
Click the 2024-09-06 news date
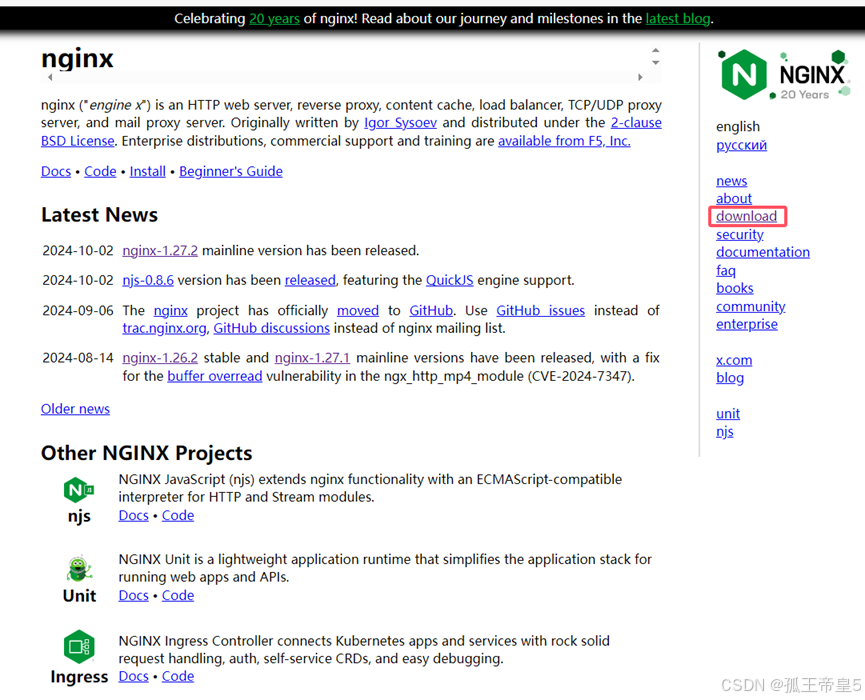(78, 311)
